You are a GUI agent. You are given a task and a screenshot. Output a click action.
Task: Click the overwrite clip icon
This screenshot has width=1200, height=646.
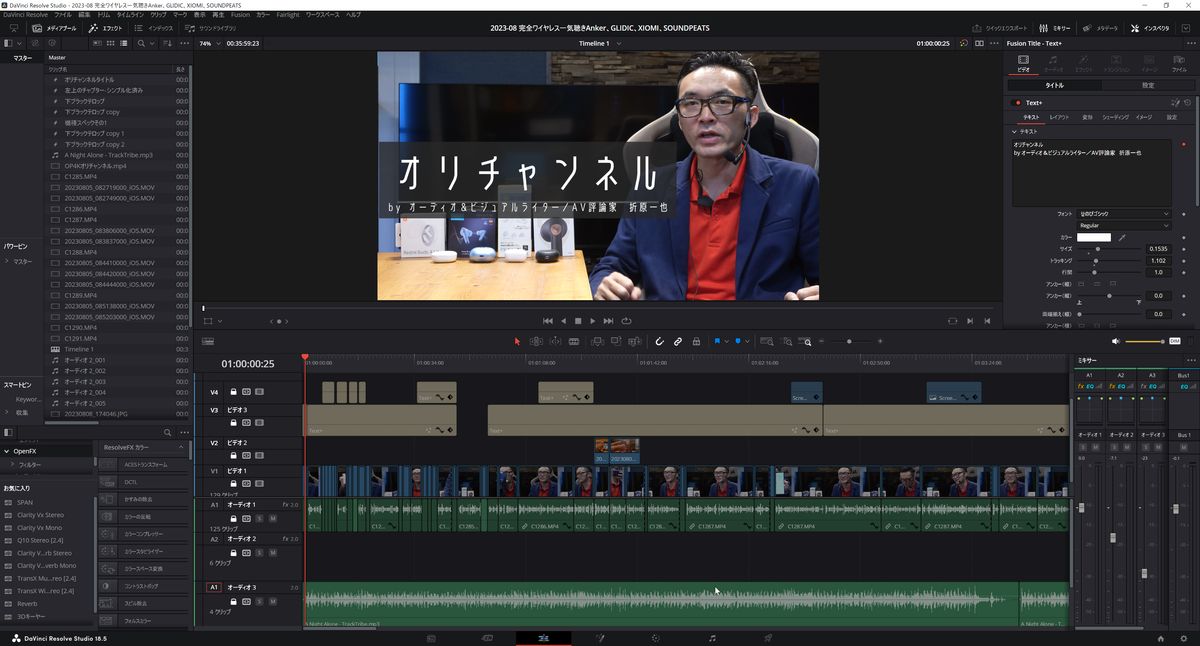click(x=616, y=341)
